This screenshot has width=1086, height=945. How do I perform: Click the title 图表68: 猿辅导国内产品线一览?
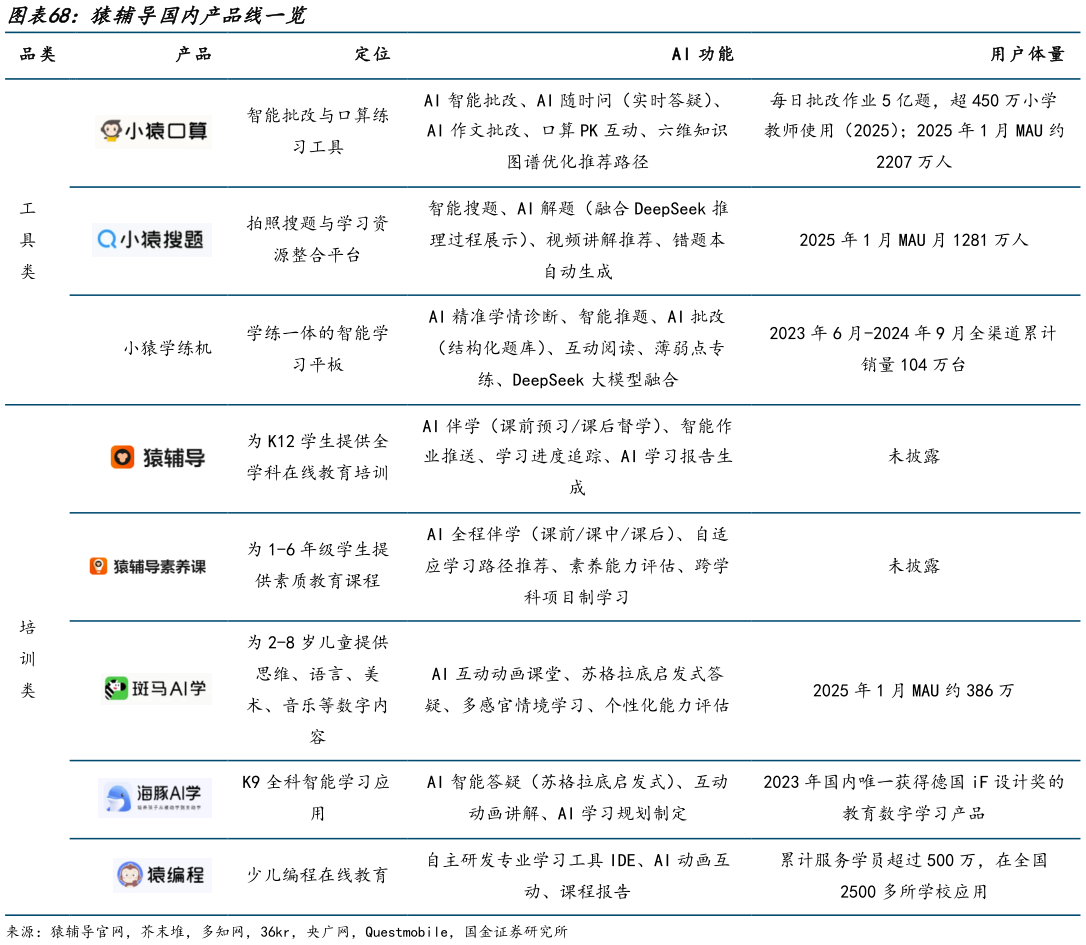tap(157, 15)
